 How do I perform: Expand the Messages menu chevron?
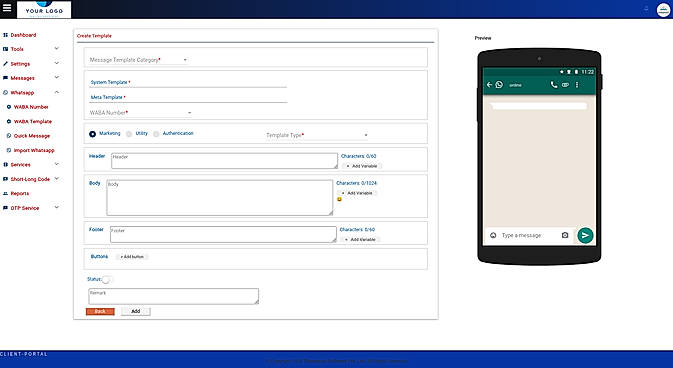point(57,78)
